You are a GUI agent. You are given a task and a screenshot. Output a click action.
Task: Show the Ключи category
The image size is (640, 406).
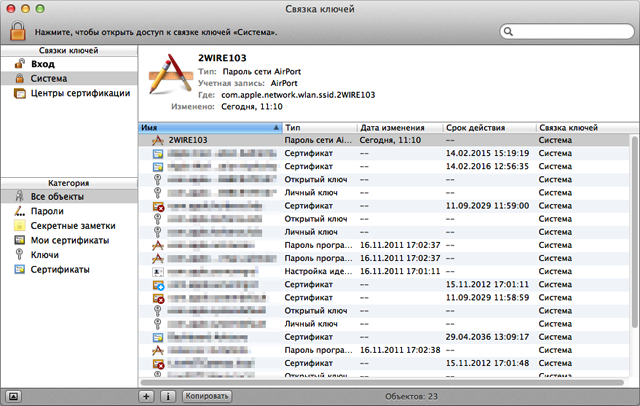(x=45, y=255)
